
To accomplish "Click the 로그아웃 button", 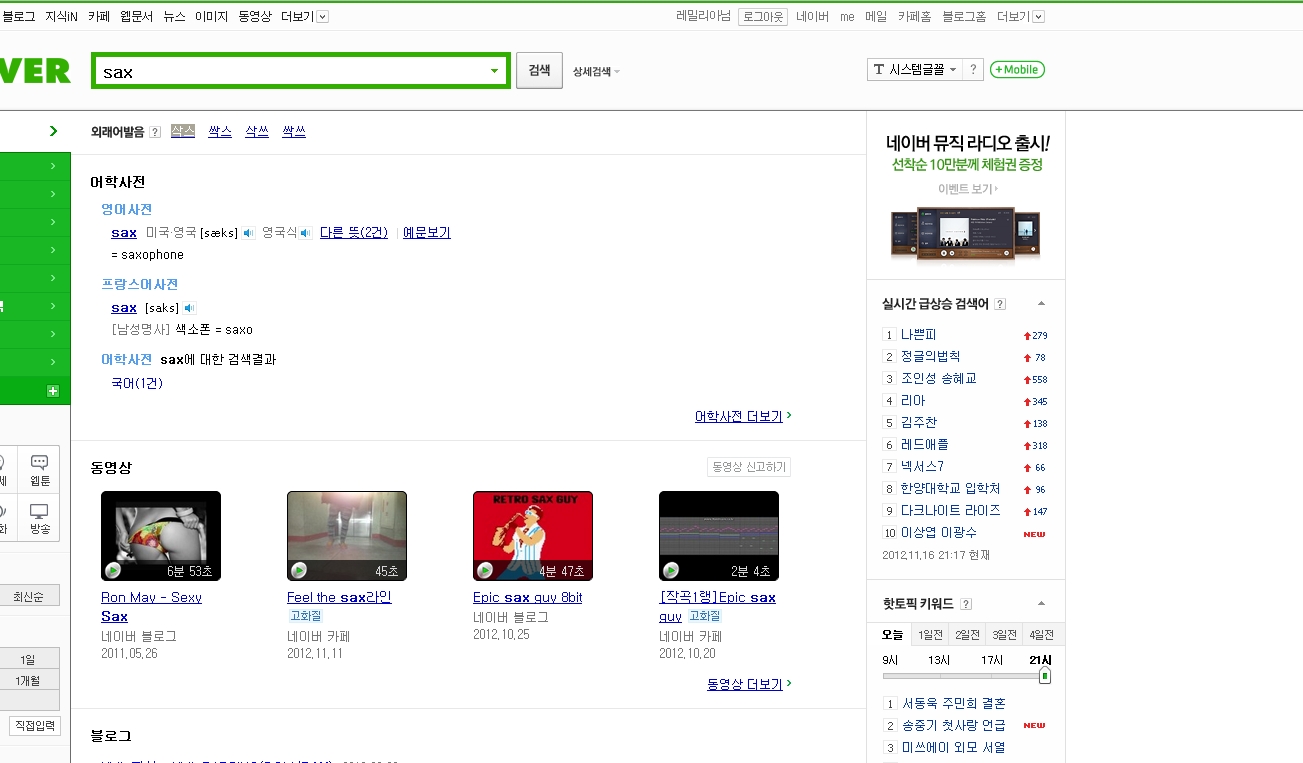I will pyautogui.click(x=763, y=16).
